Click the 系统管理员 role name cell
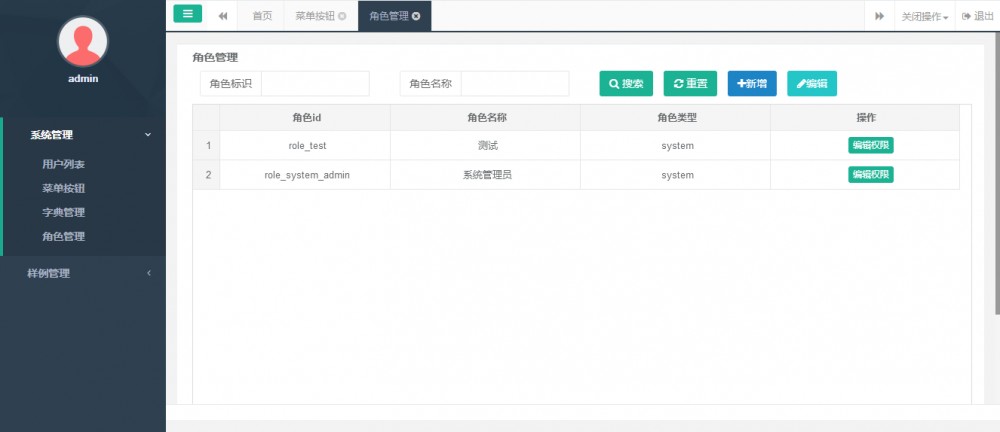The width and height of the screenshot is (1000, 432). click(x=485, y=175)
